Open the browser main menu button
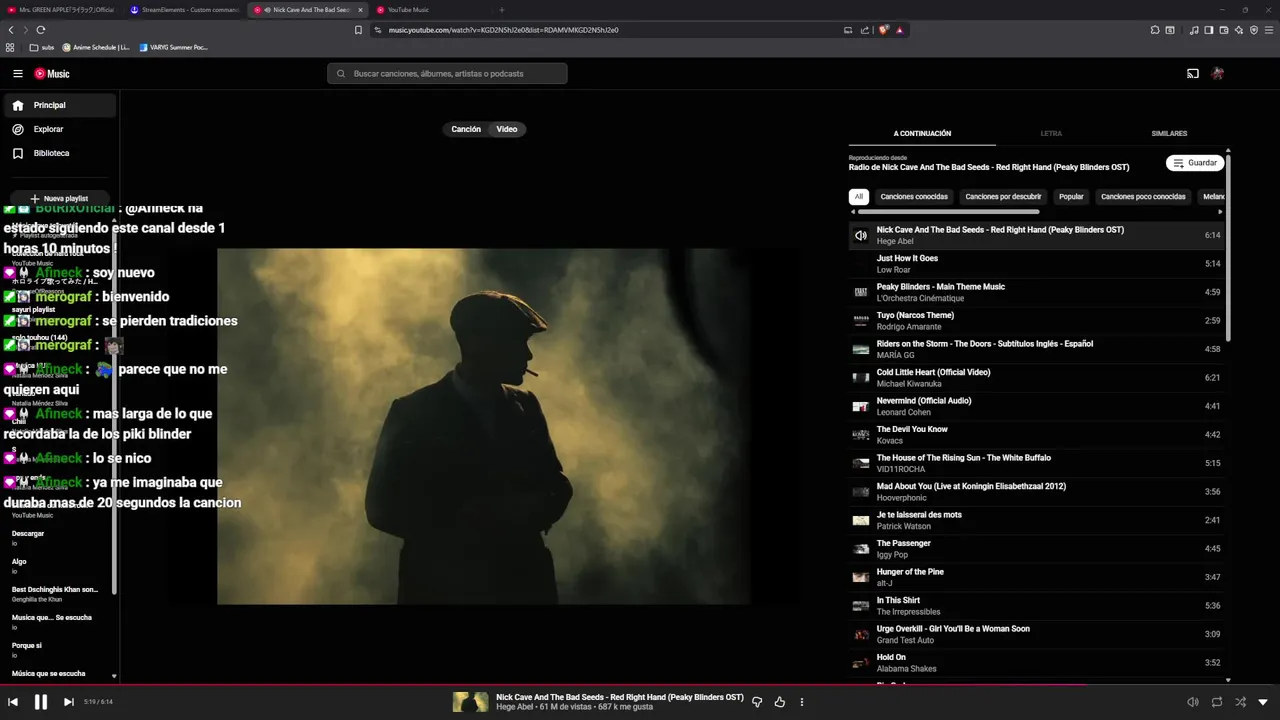This screenshot has height=720, width=1280. (x=1269, y=30)
